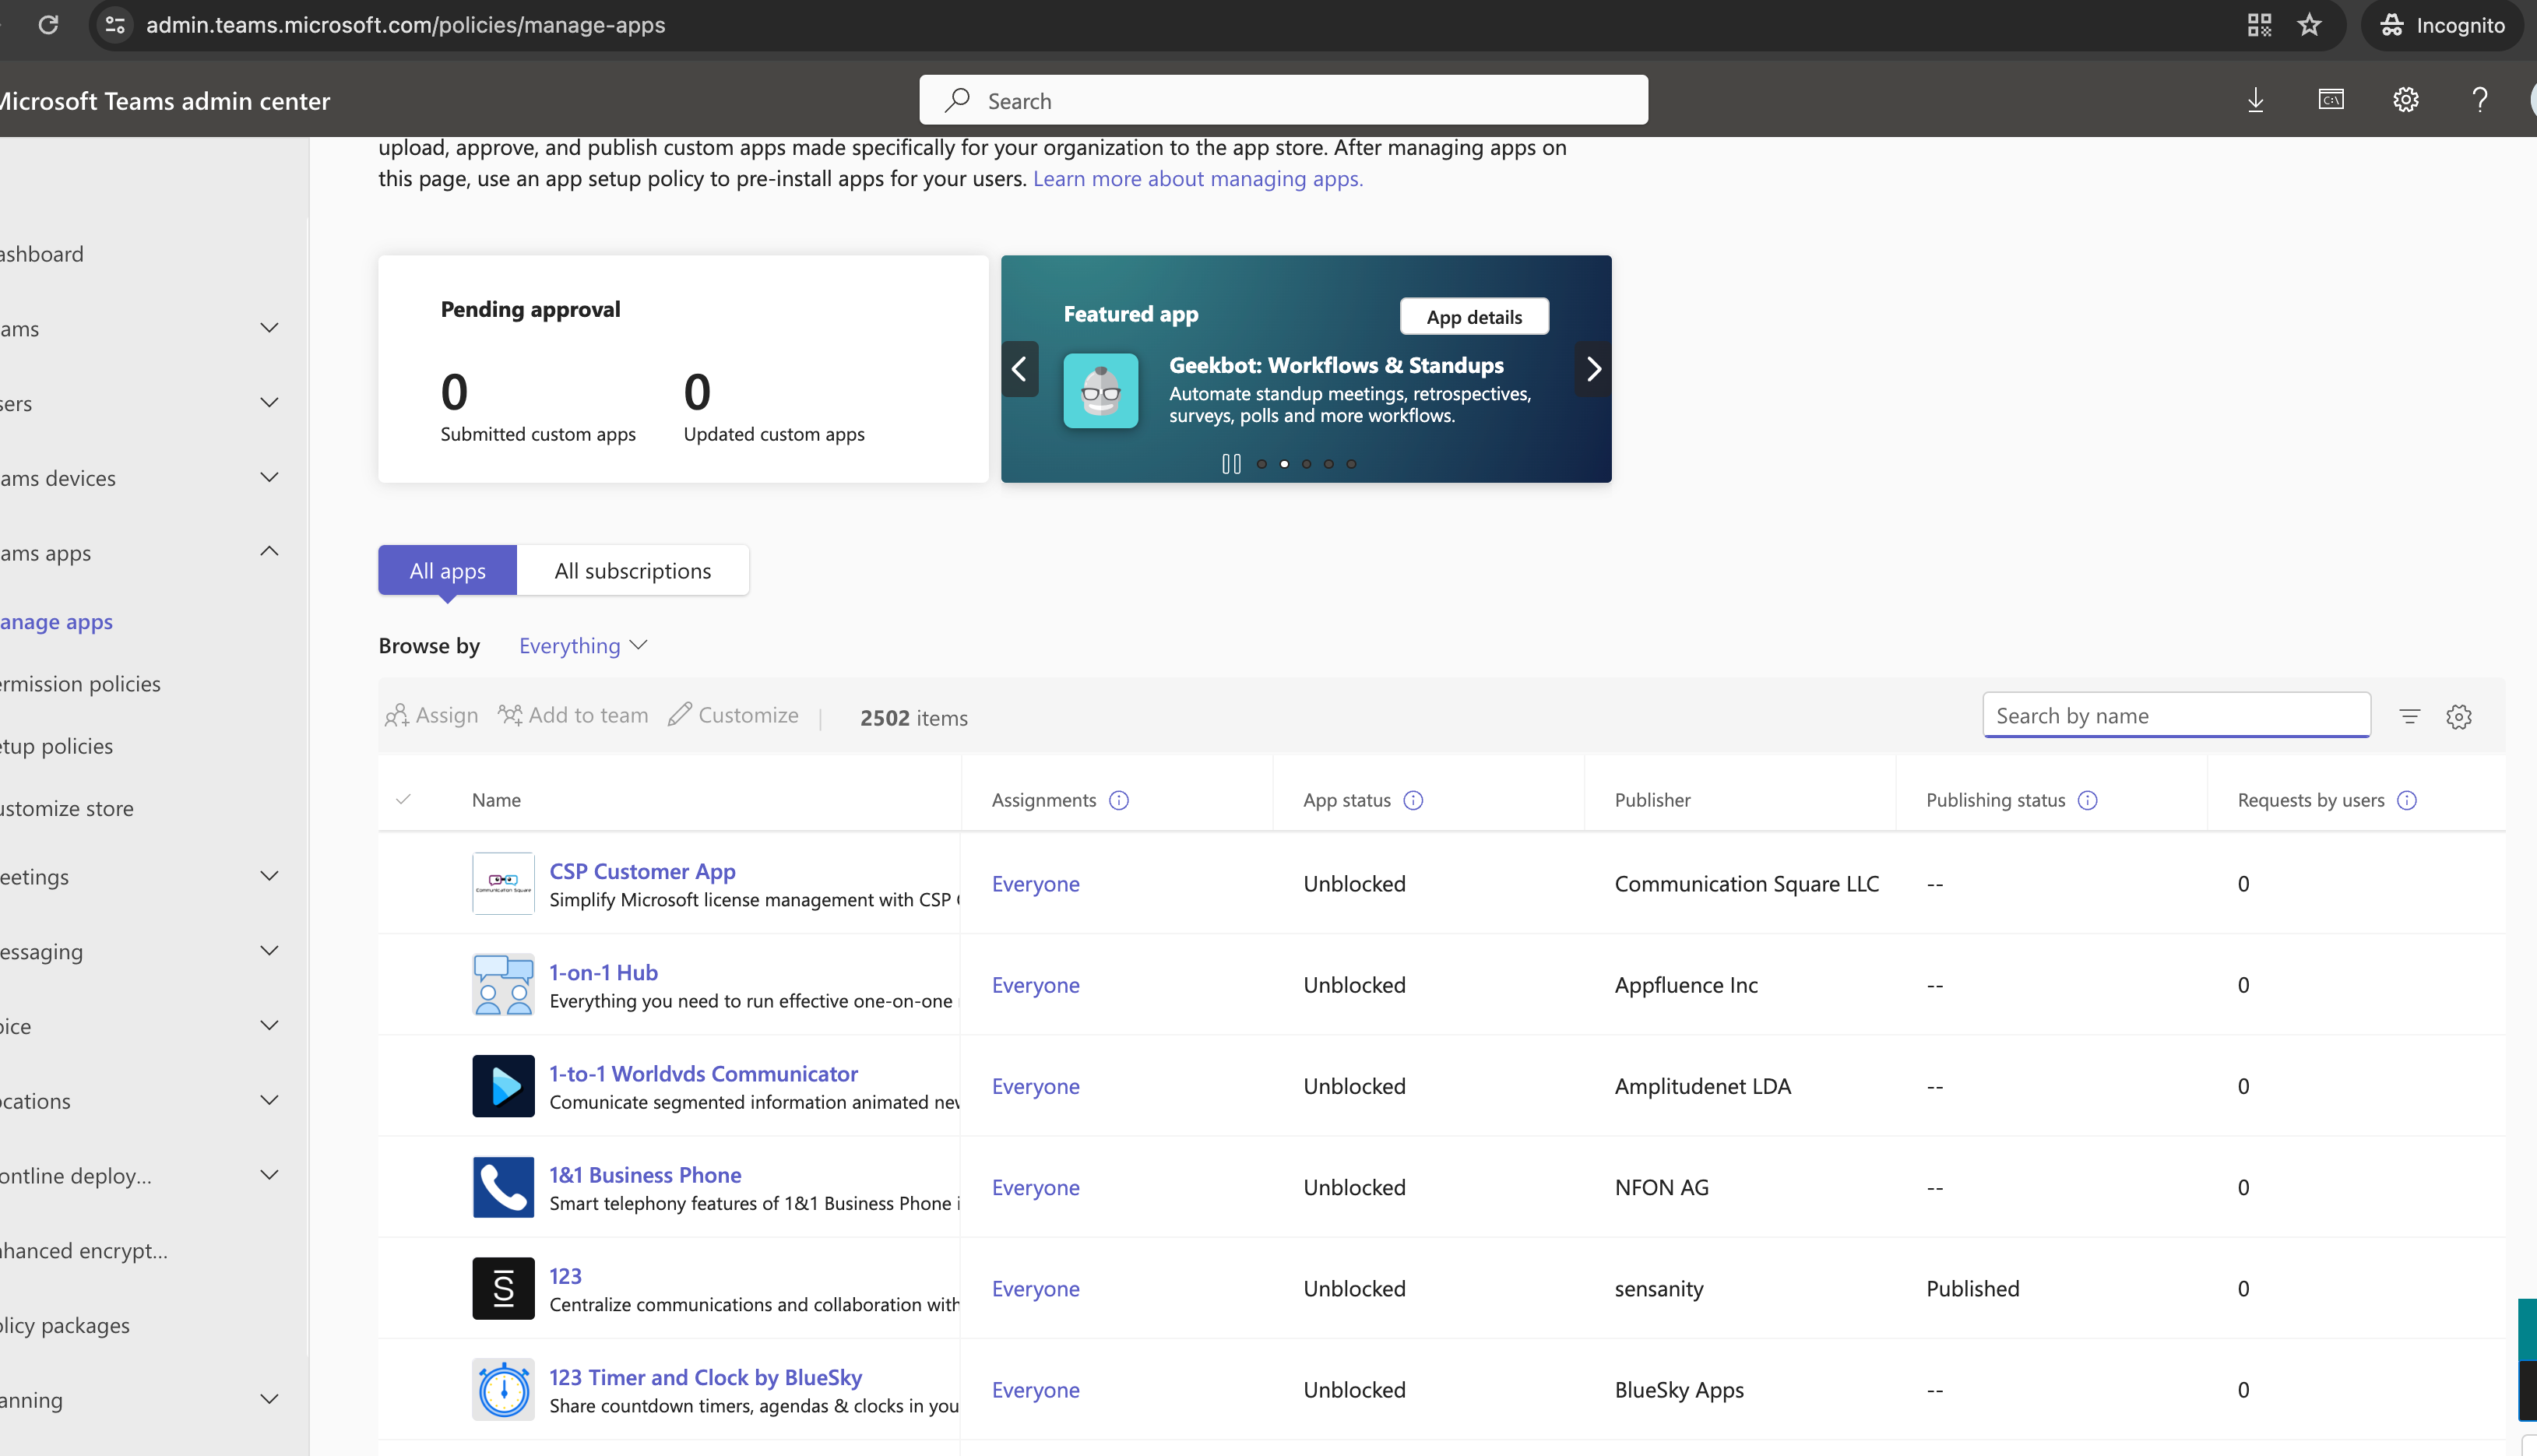The width and height of the screenshot is (2537, 1456).
Task: Click the App details button for Geekbot
Action: (x=1473, y=316)
